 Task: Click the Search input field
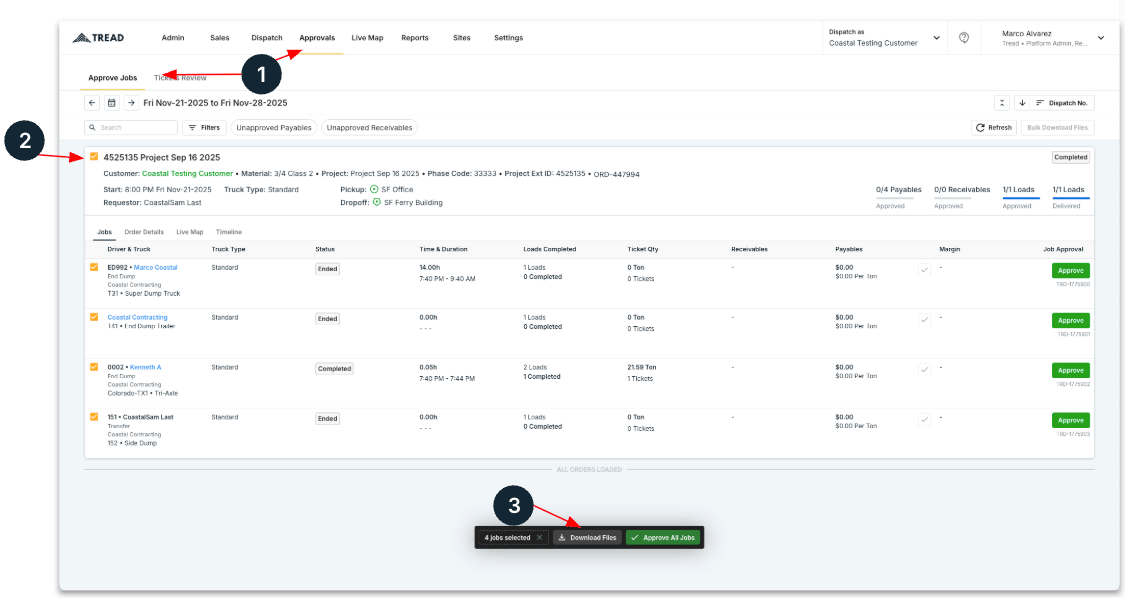click(131, 128)
